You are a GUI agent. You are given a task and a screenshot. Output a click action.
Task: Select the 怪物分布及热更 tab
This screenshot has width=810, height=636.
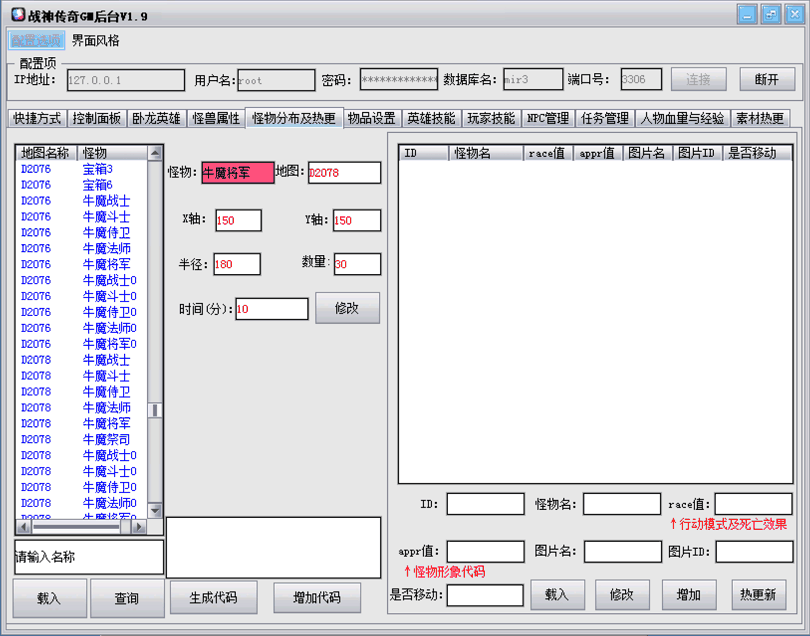coord(294,118)
